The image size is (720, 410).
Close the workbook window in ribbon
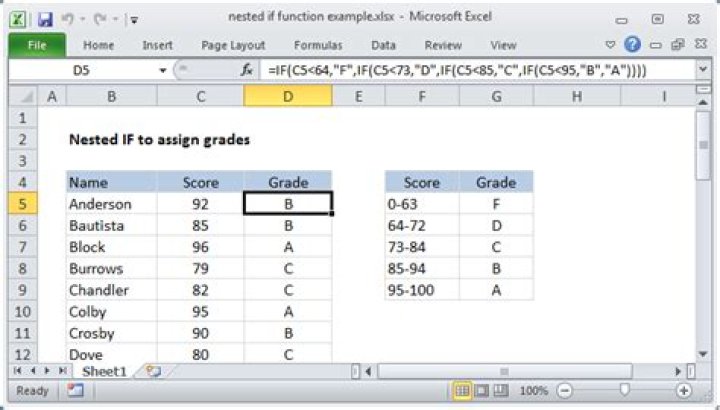pyautogui.click(x=701, y=44)
